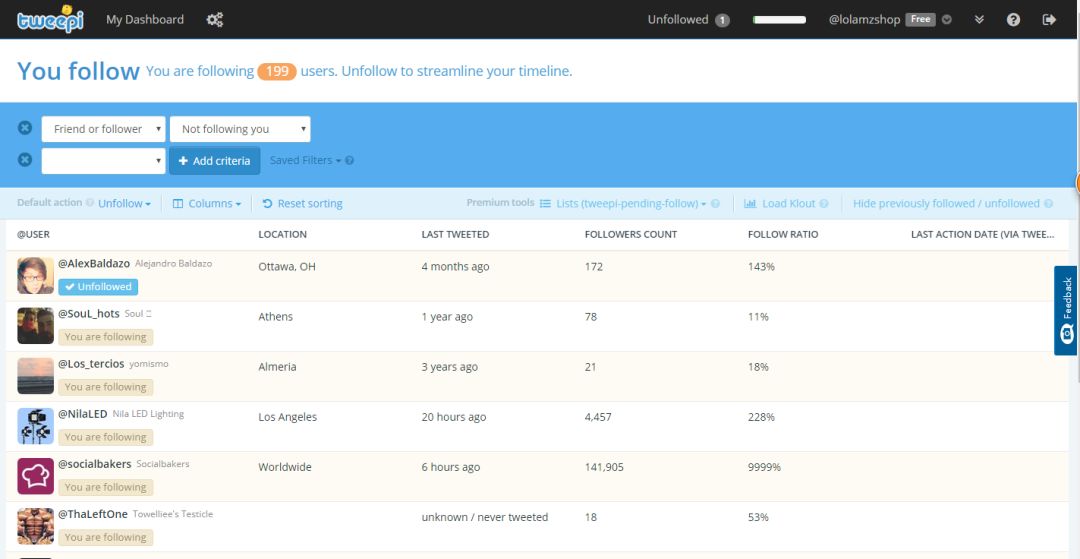Viewport: 1080px width, 559px height.
Task: Open the Unfollowed counter in header
Action: (688, 19)
